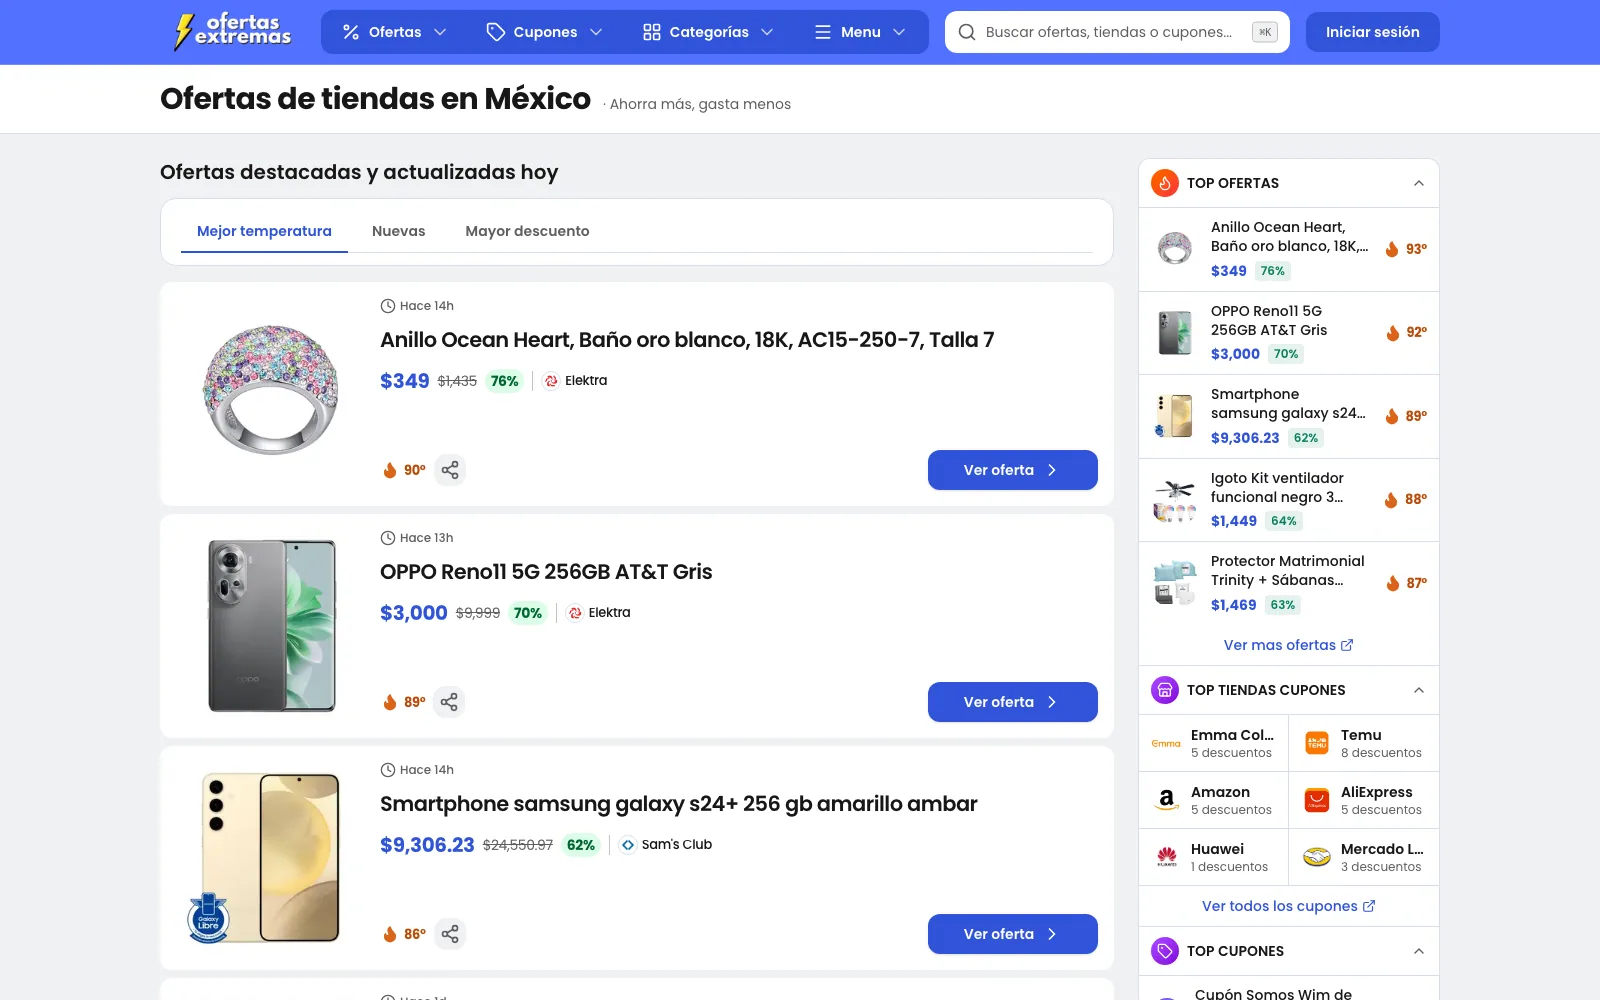This screenshot has width=1600, height=1000.
Task: Expand the Cupones dropdown in navbar
Action: pyautogui.click(x=545, y=32)
